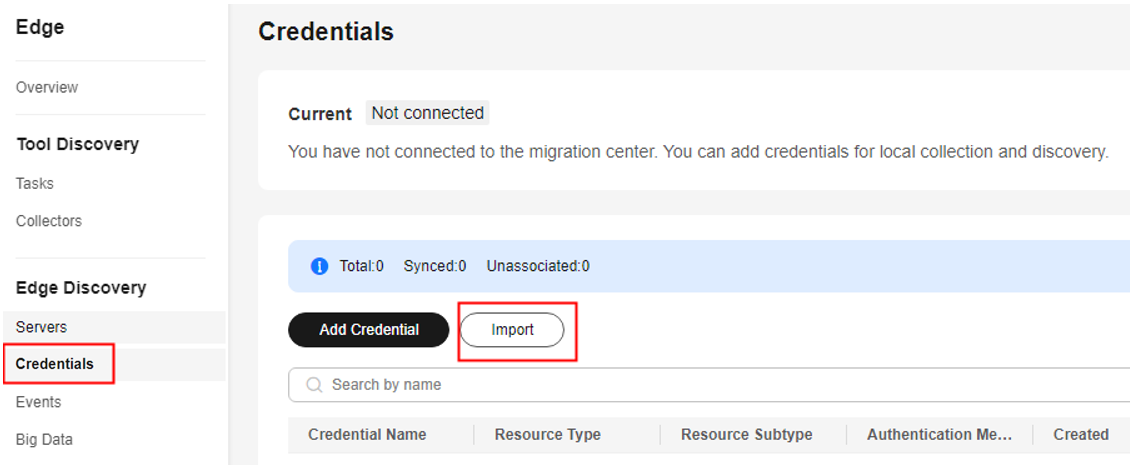Click the Resource Type column header

[x=548, y=435]
